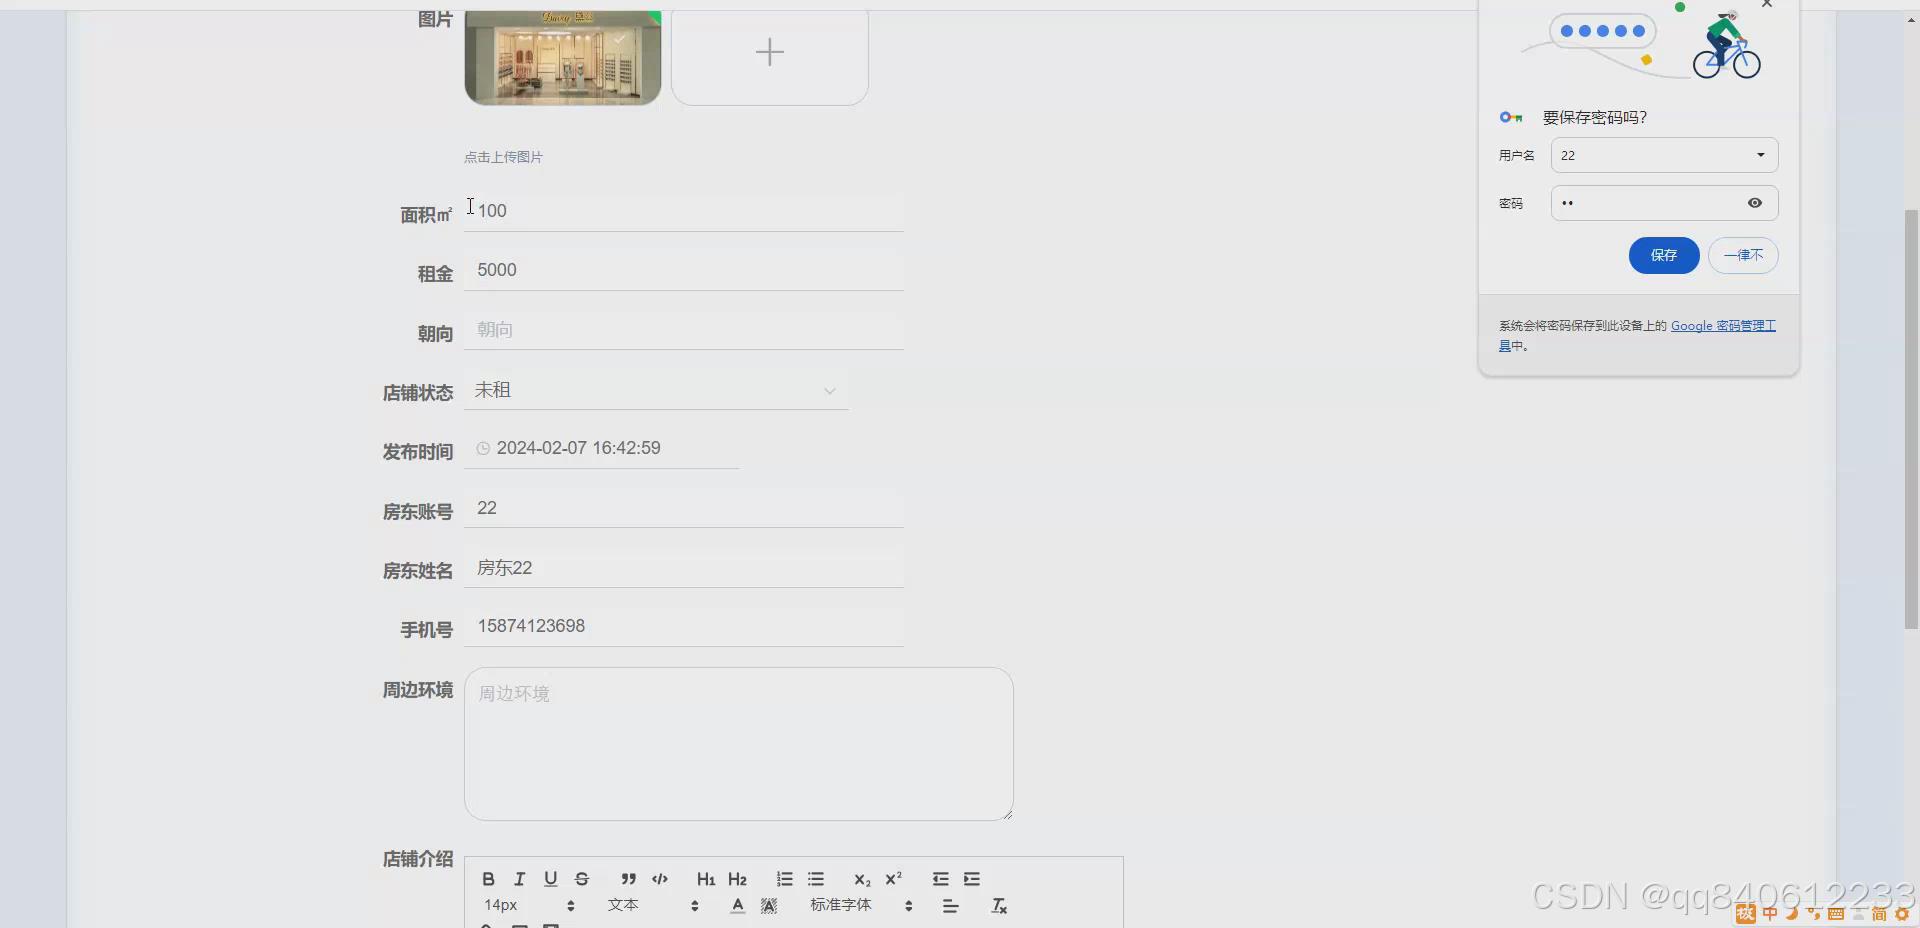
Task: Toggle italic formatting in editor
Action: 519,879
